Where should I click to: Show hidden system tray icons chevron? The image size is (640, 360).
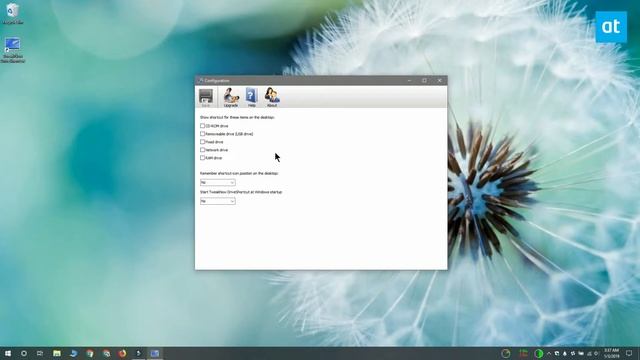pos(549,353)
